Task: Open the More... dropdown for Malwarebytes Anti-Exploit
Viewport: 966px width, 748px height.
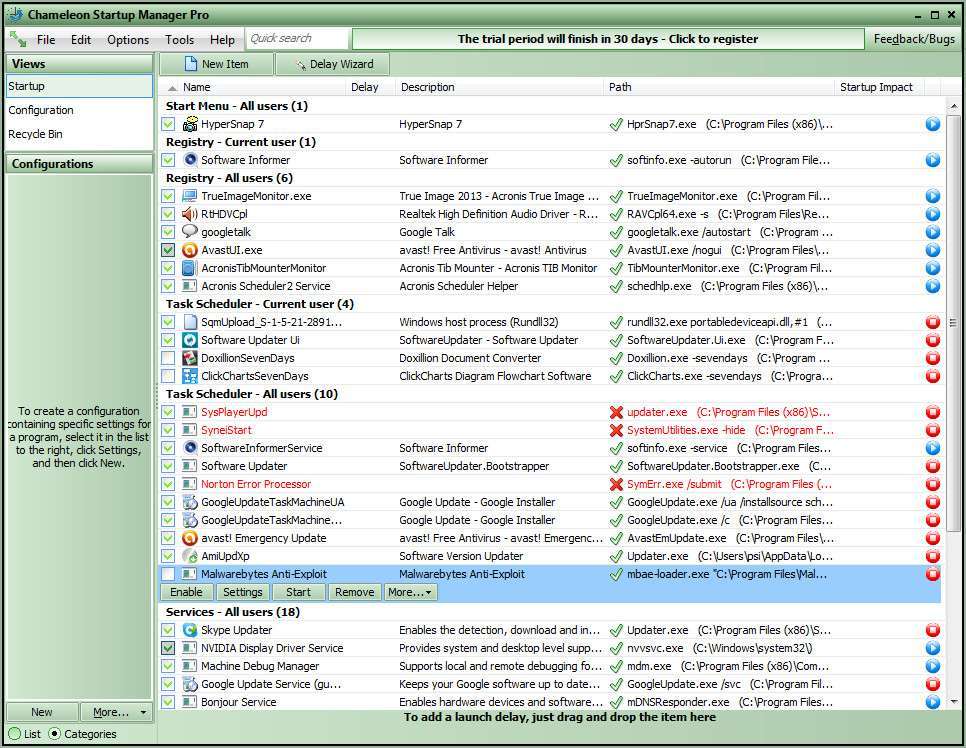Action: (410, 592)
